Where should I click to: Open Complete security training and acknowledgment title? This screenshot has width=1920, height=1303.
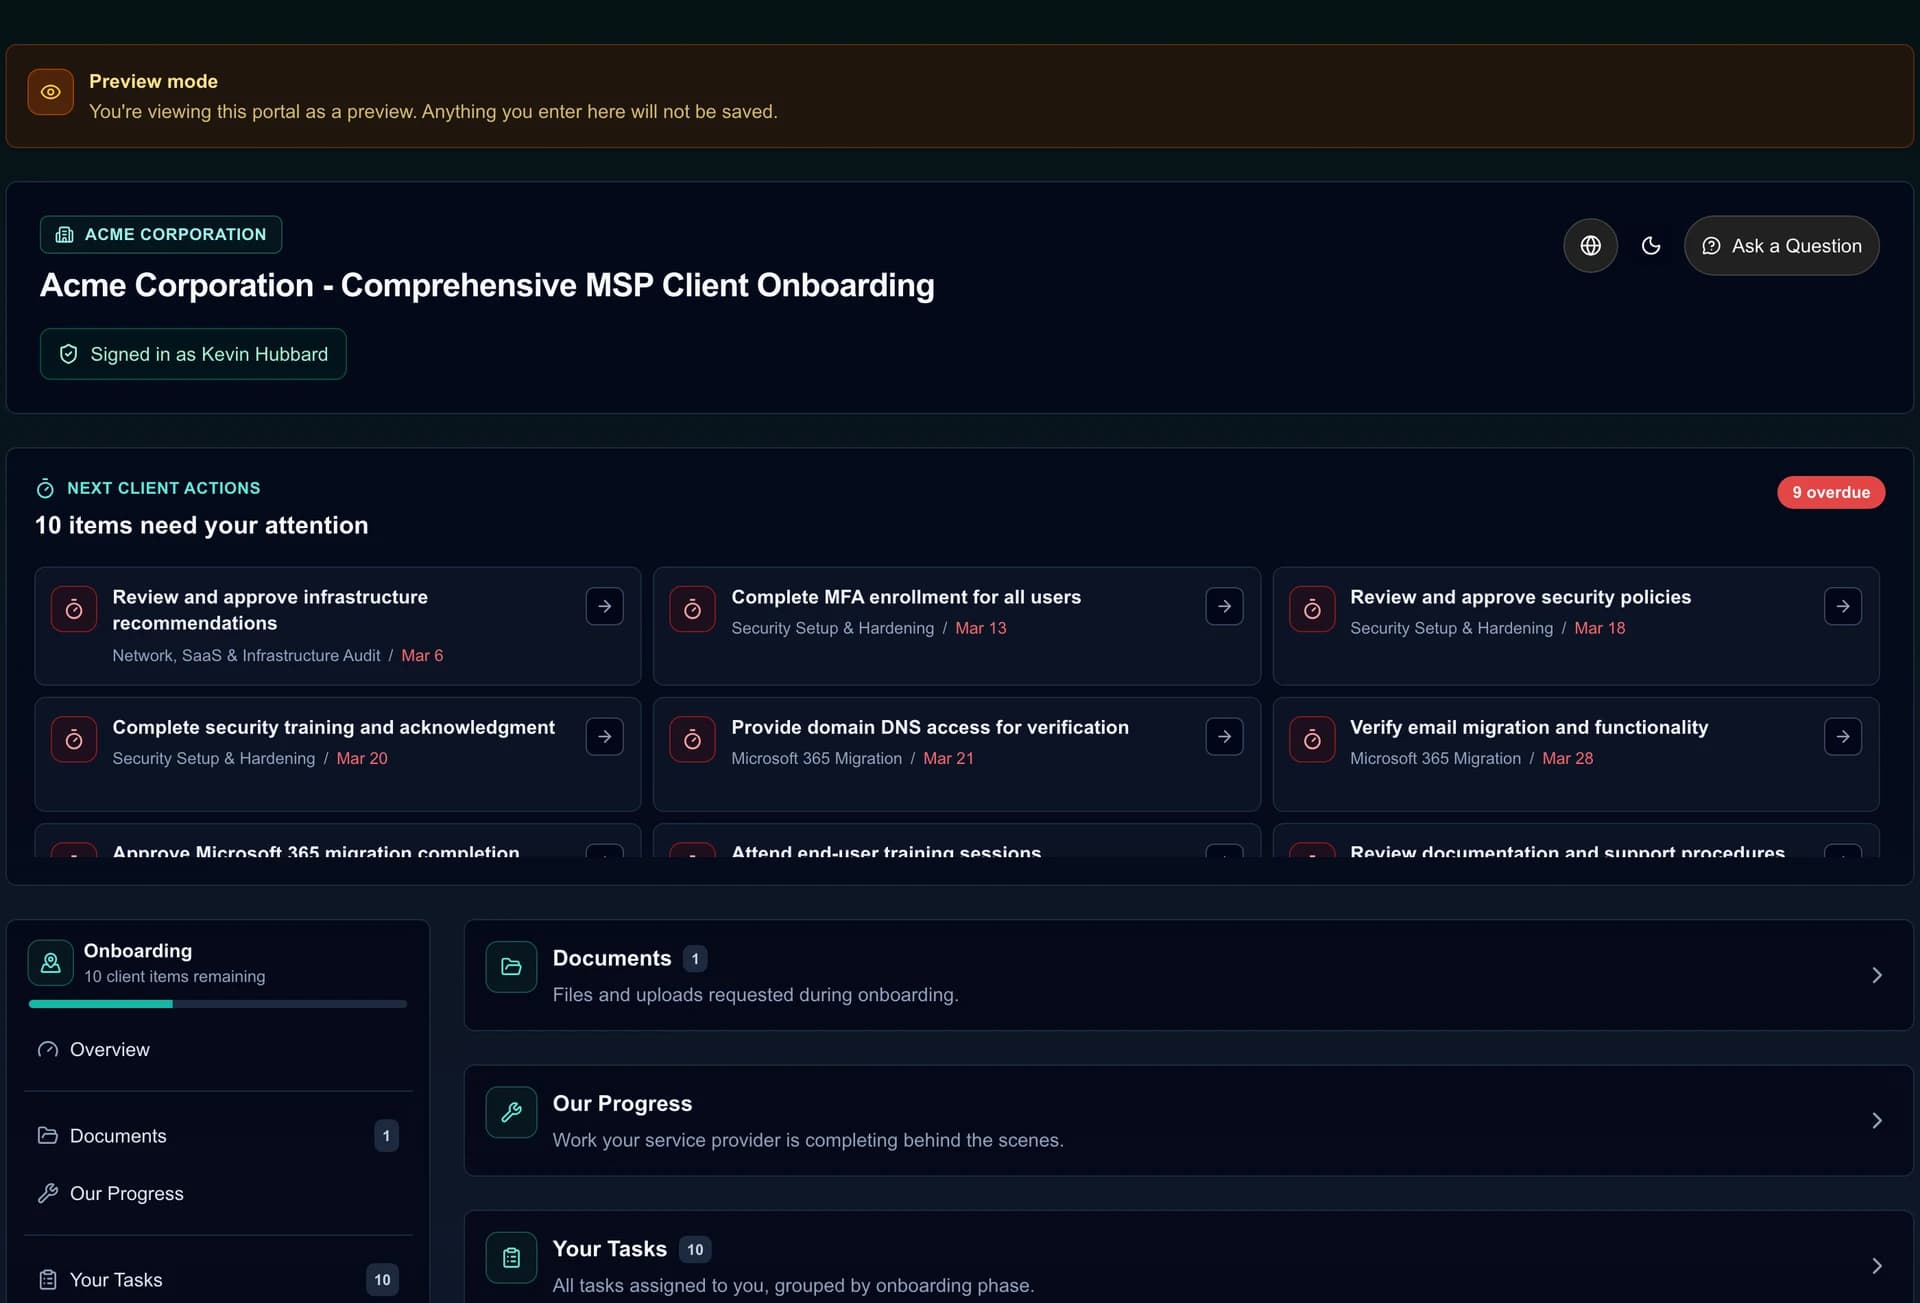[333, 727]
